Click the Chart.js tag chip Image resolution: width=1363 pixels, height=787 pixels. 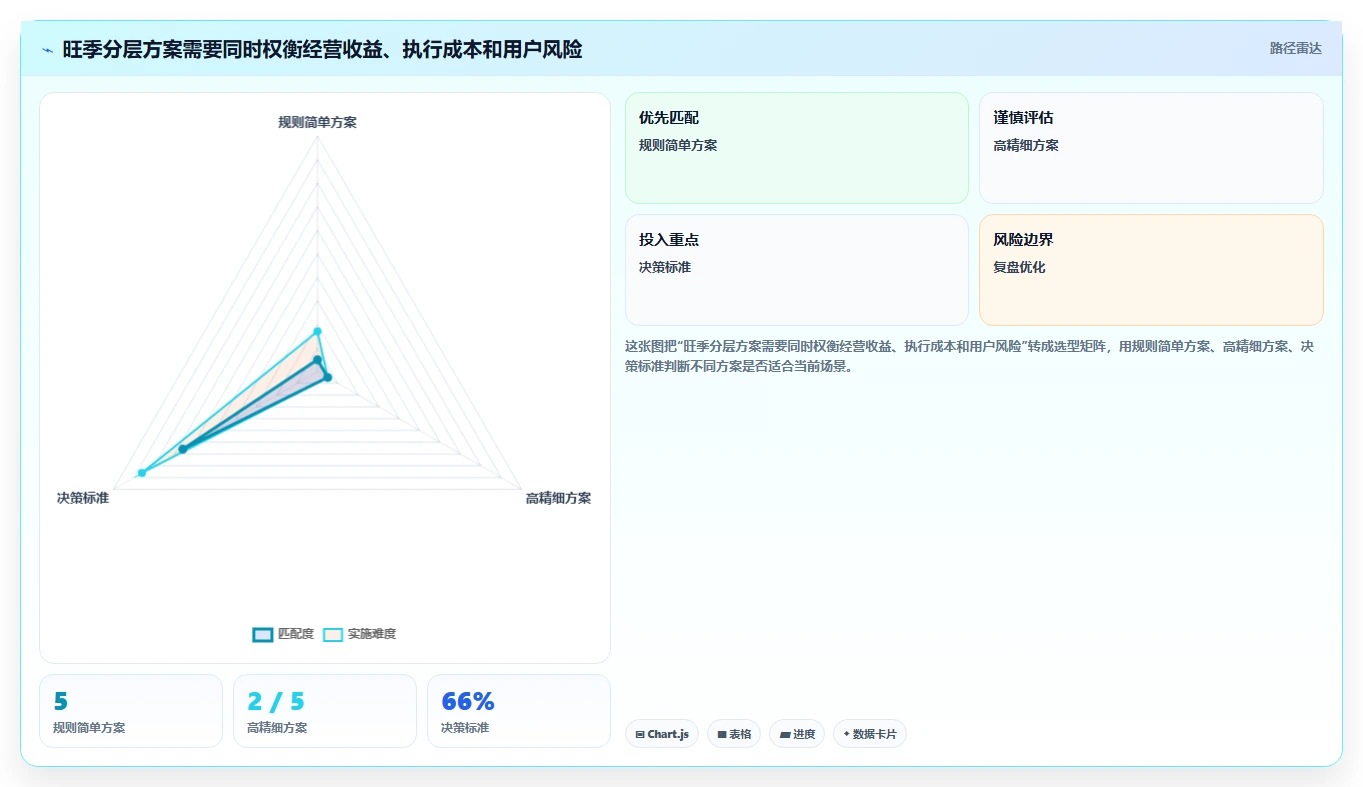pyautogui.click(x=661, y=734)
